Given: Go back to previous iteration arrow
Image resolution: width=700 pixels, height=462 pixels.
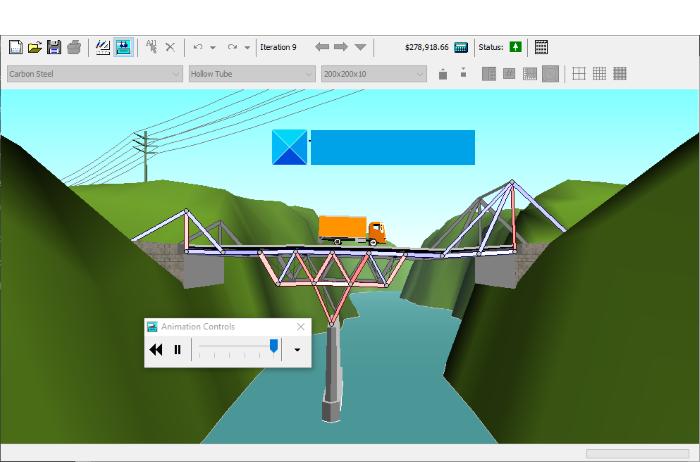Looking at the screenshot, I should click(x=322, y=47).
